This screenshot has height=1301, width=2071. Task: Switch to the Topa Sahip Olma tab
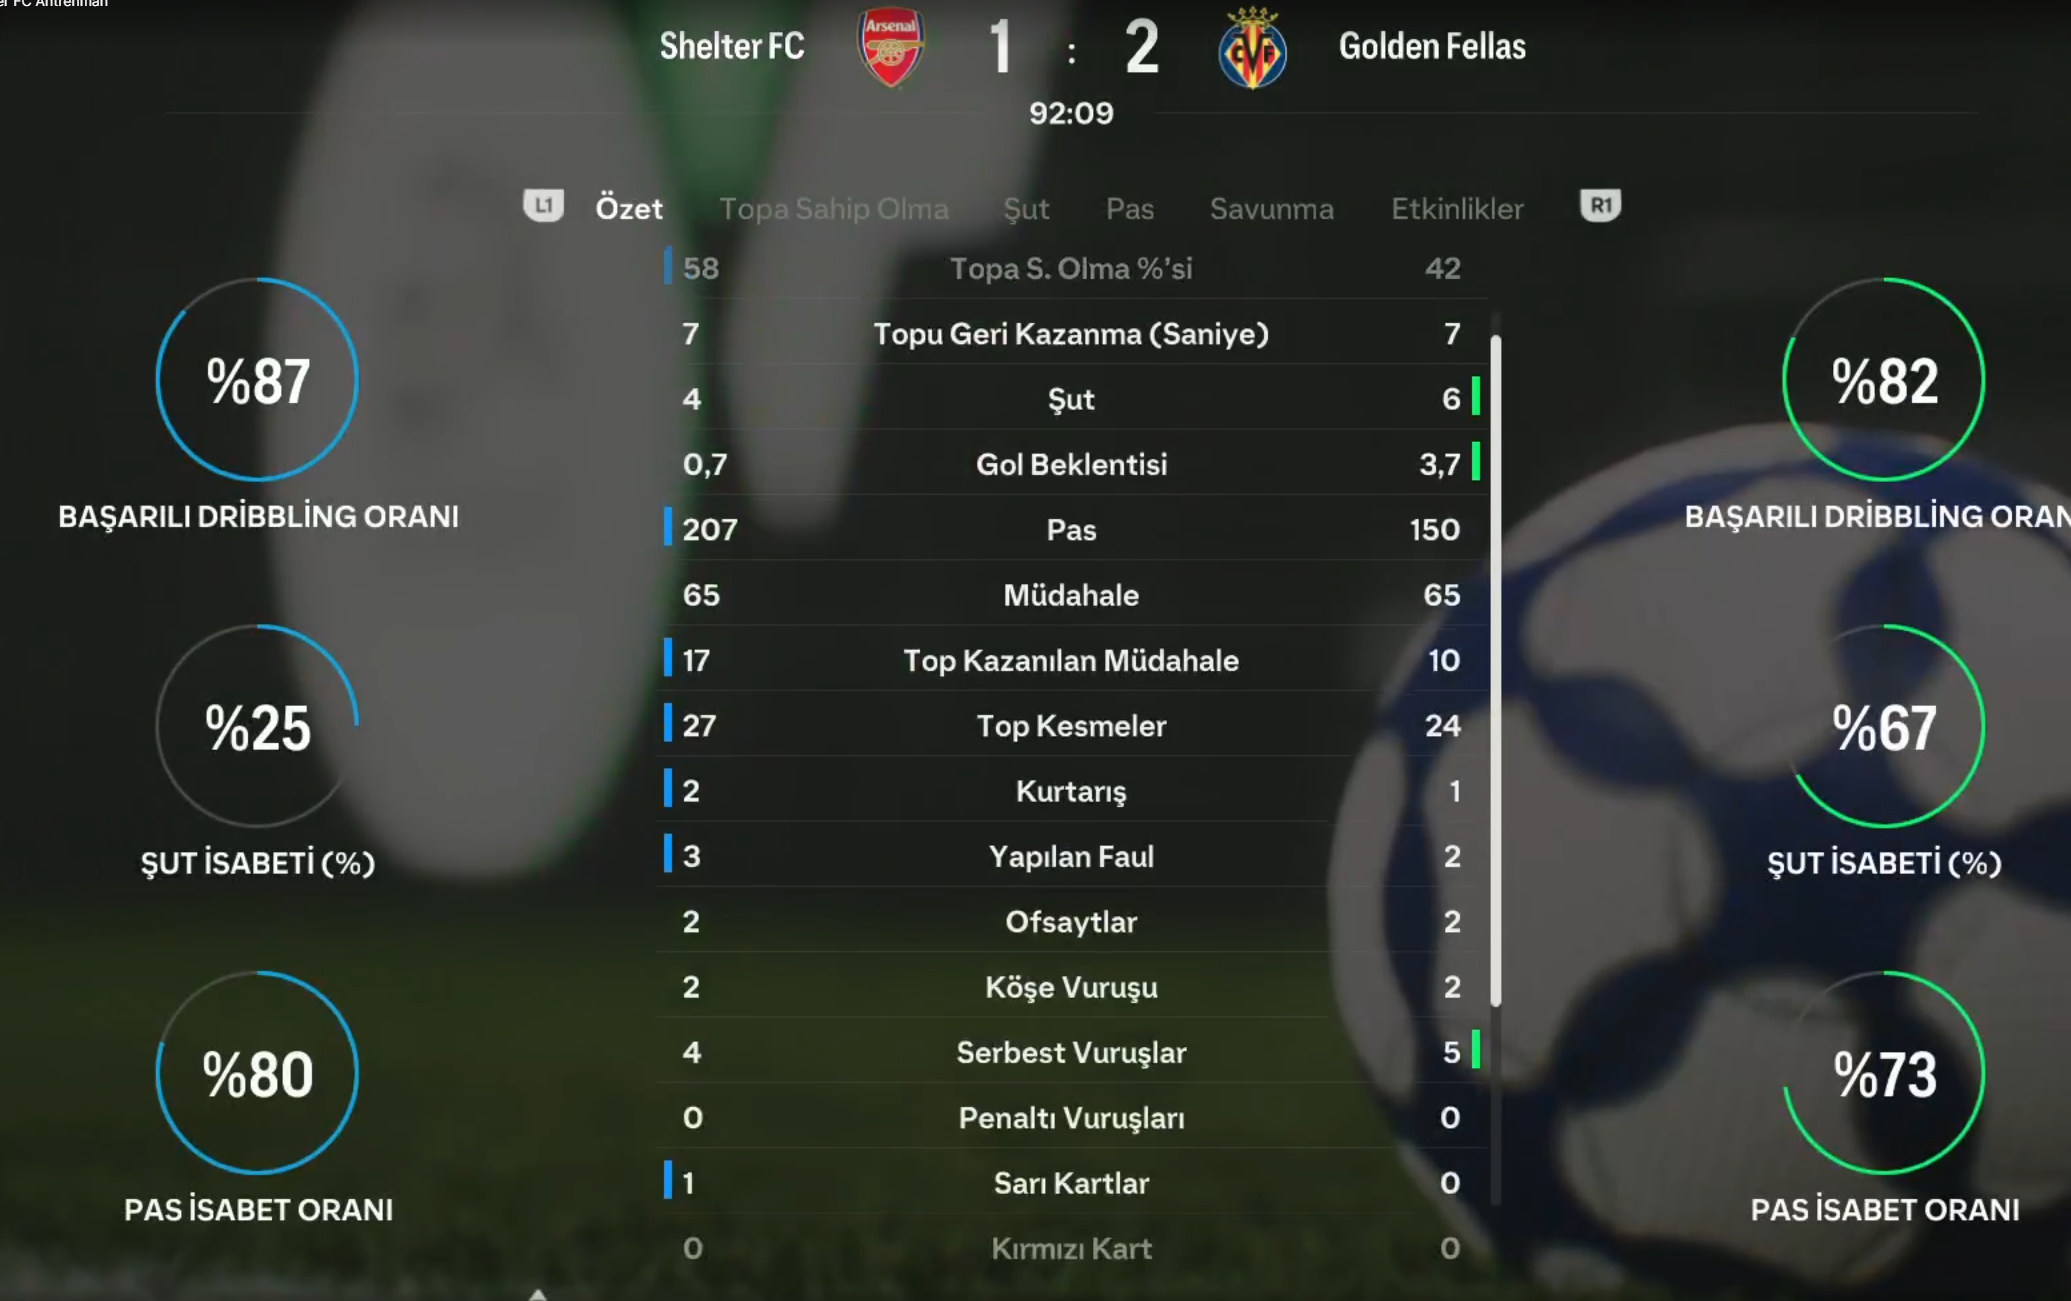(x=834, y=208)
